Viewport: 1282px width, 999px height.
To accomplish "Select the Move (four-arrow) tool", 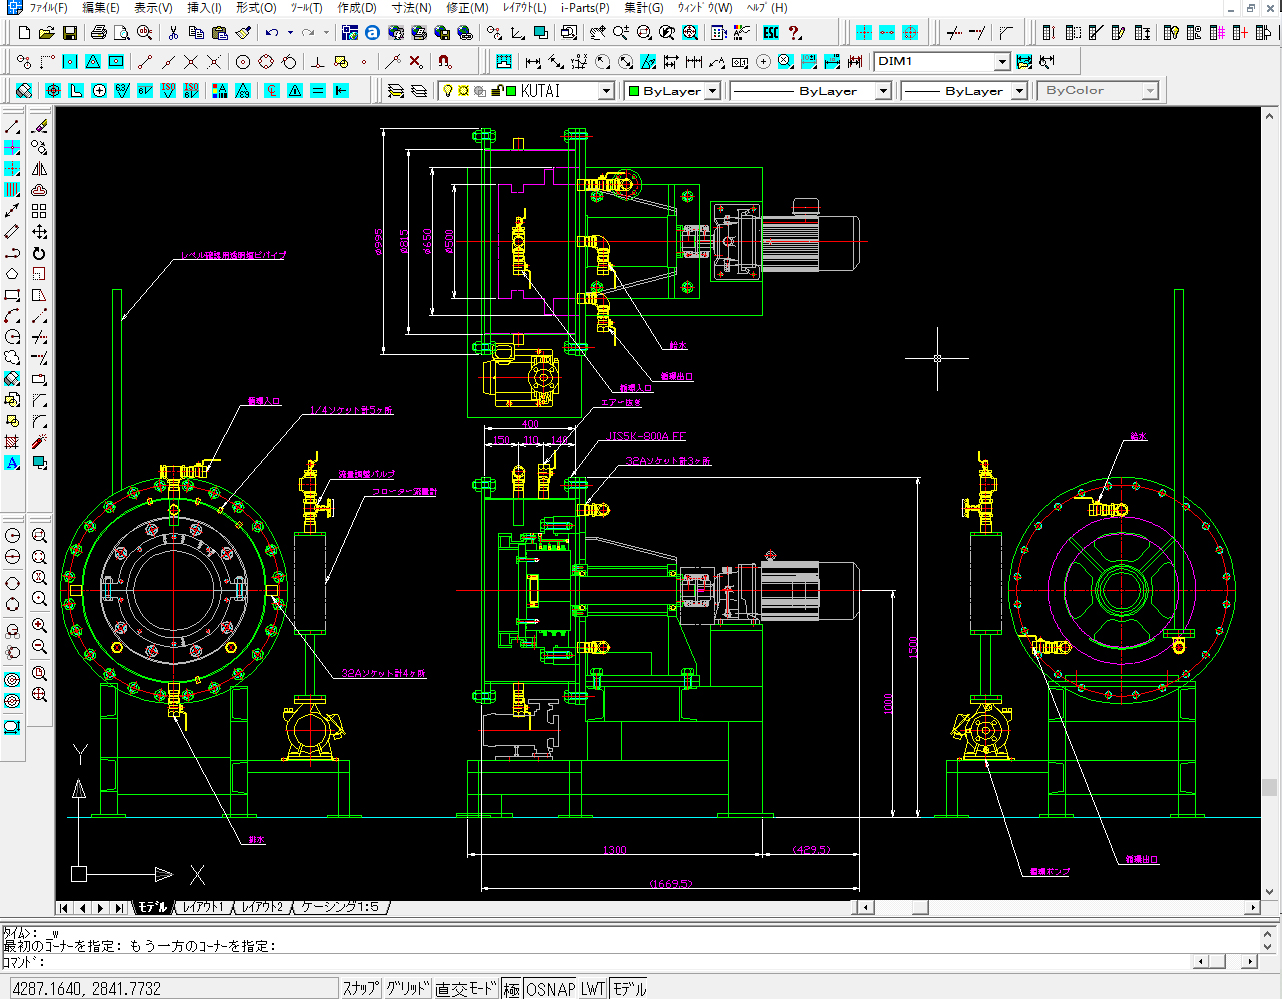I will tap(39, 232).
